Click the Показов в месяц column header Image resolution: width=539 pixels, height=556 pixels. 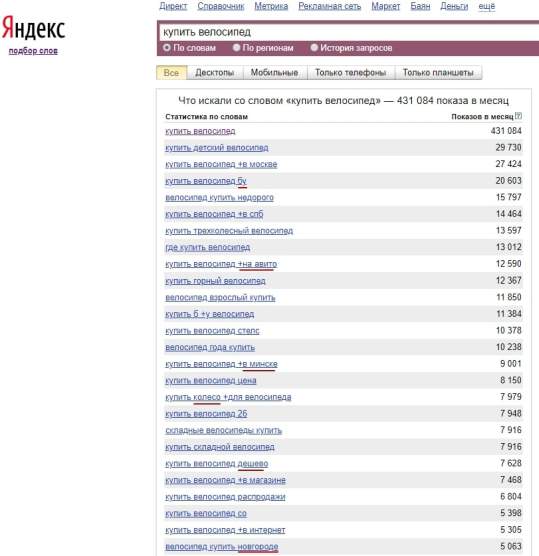click(482, 117)
